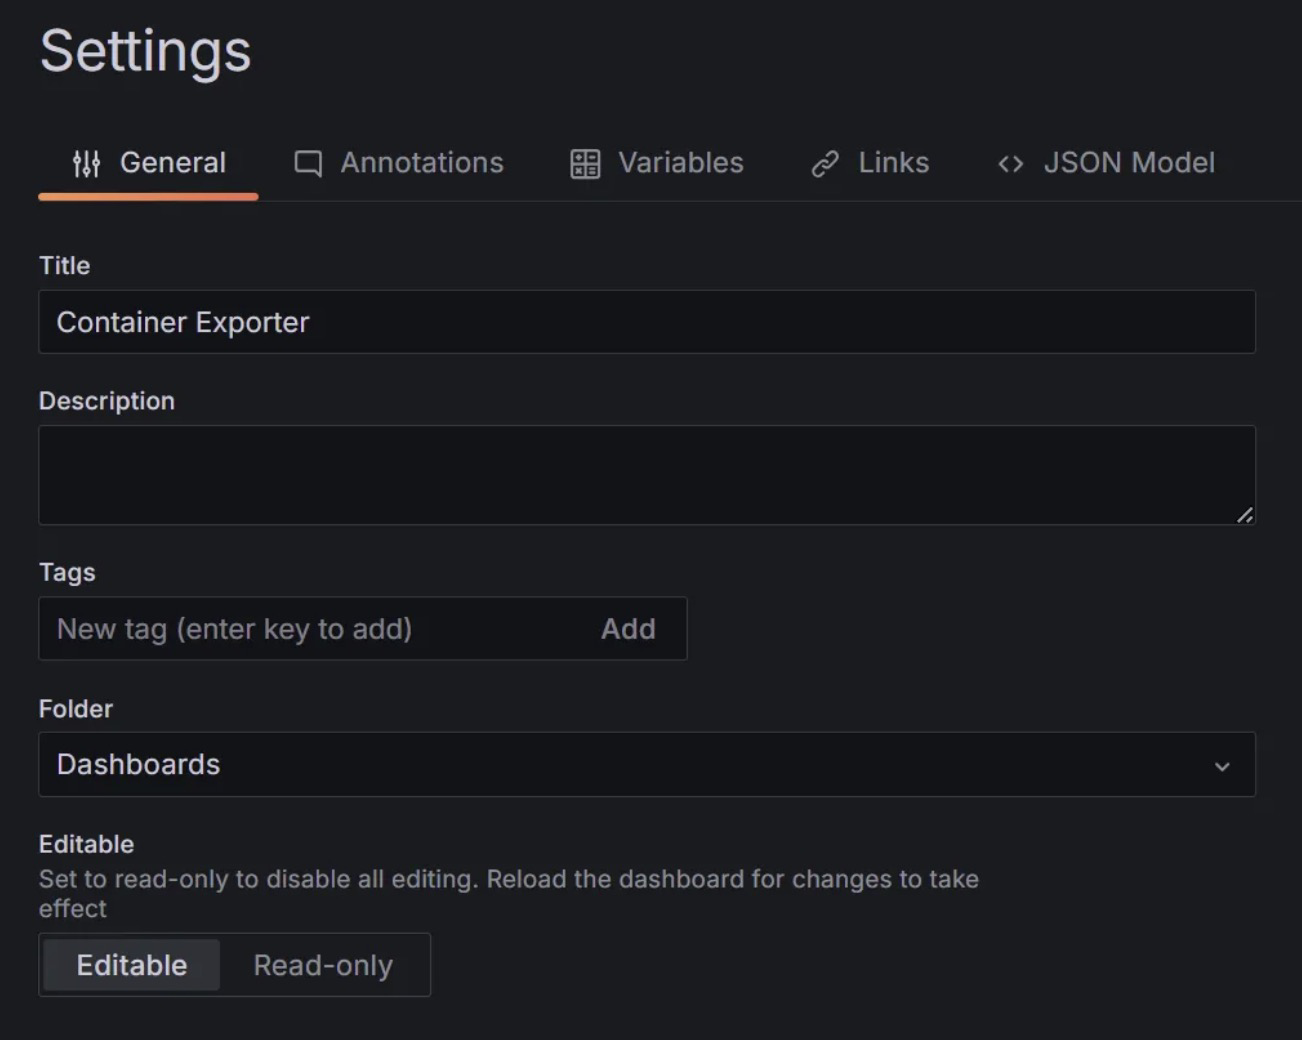
Task: Open the JSON Model tab
Action: click(x=1129, y=163)
